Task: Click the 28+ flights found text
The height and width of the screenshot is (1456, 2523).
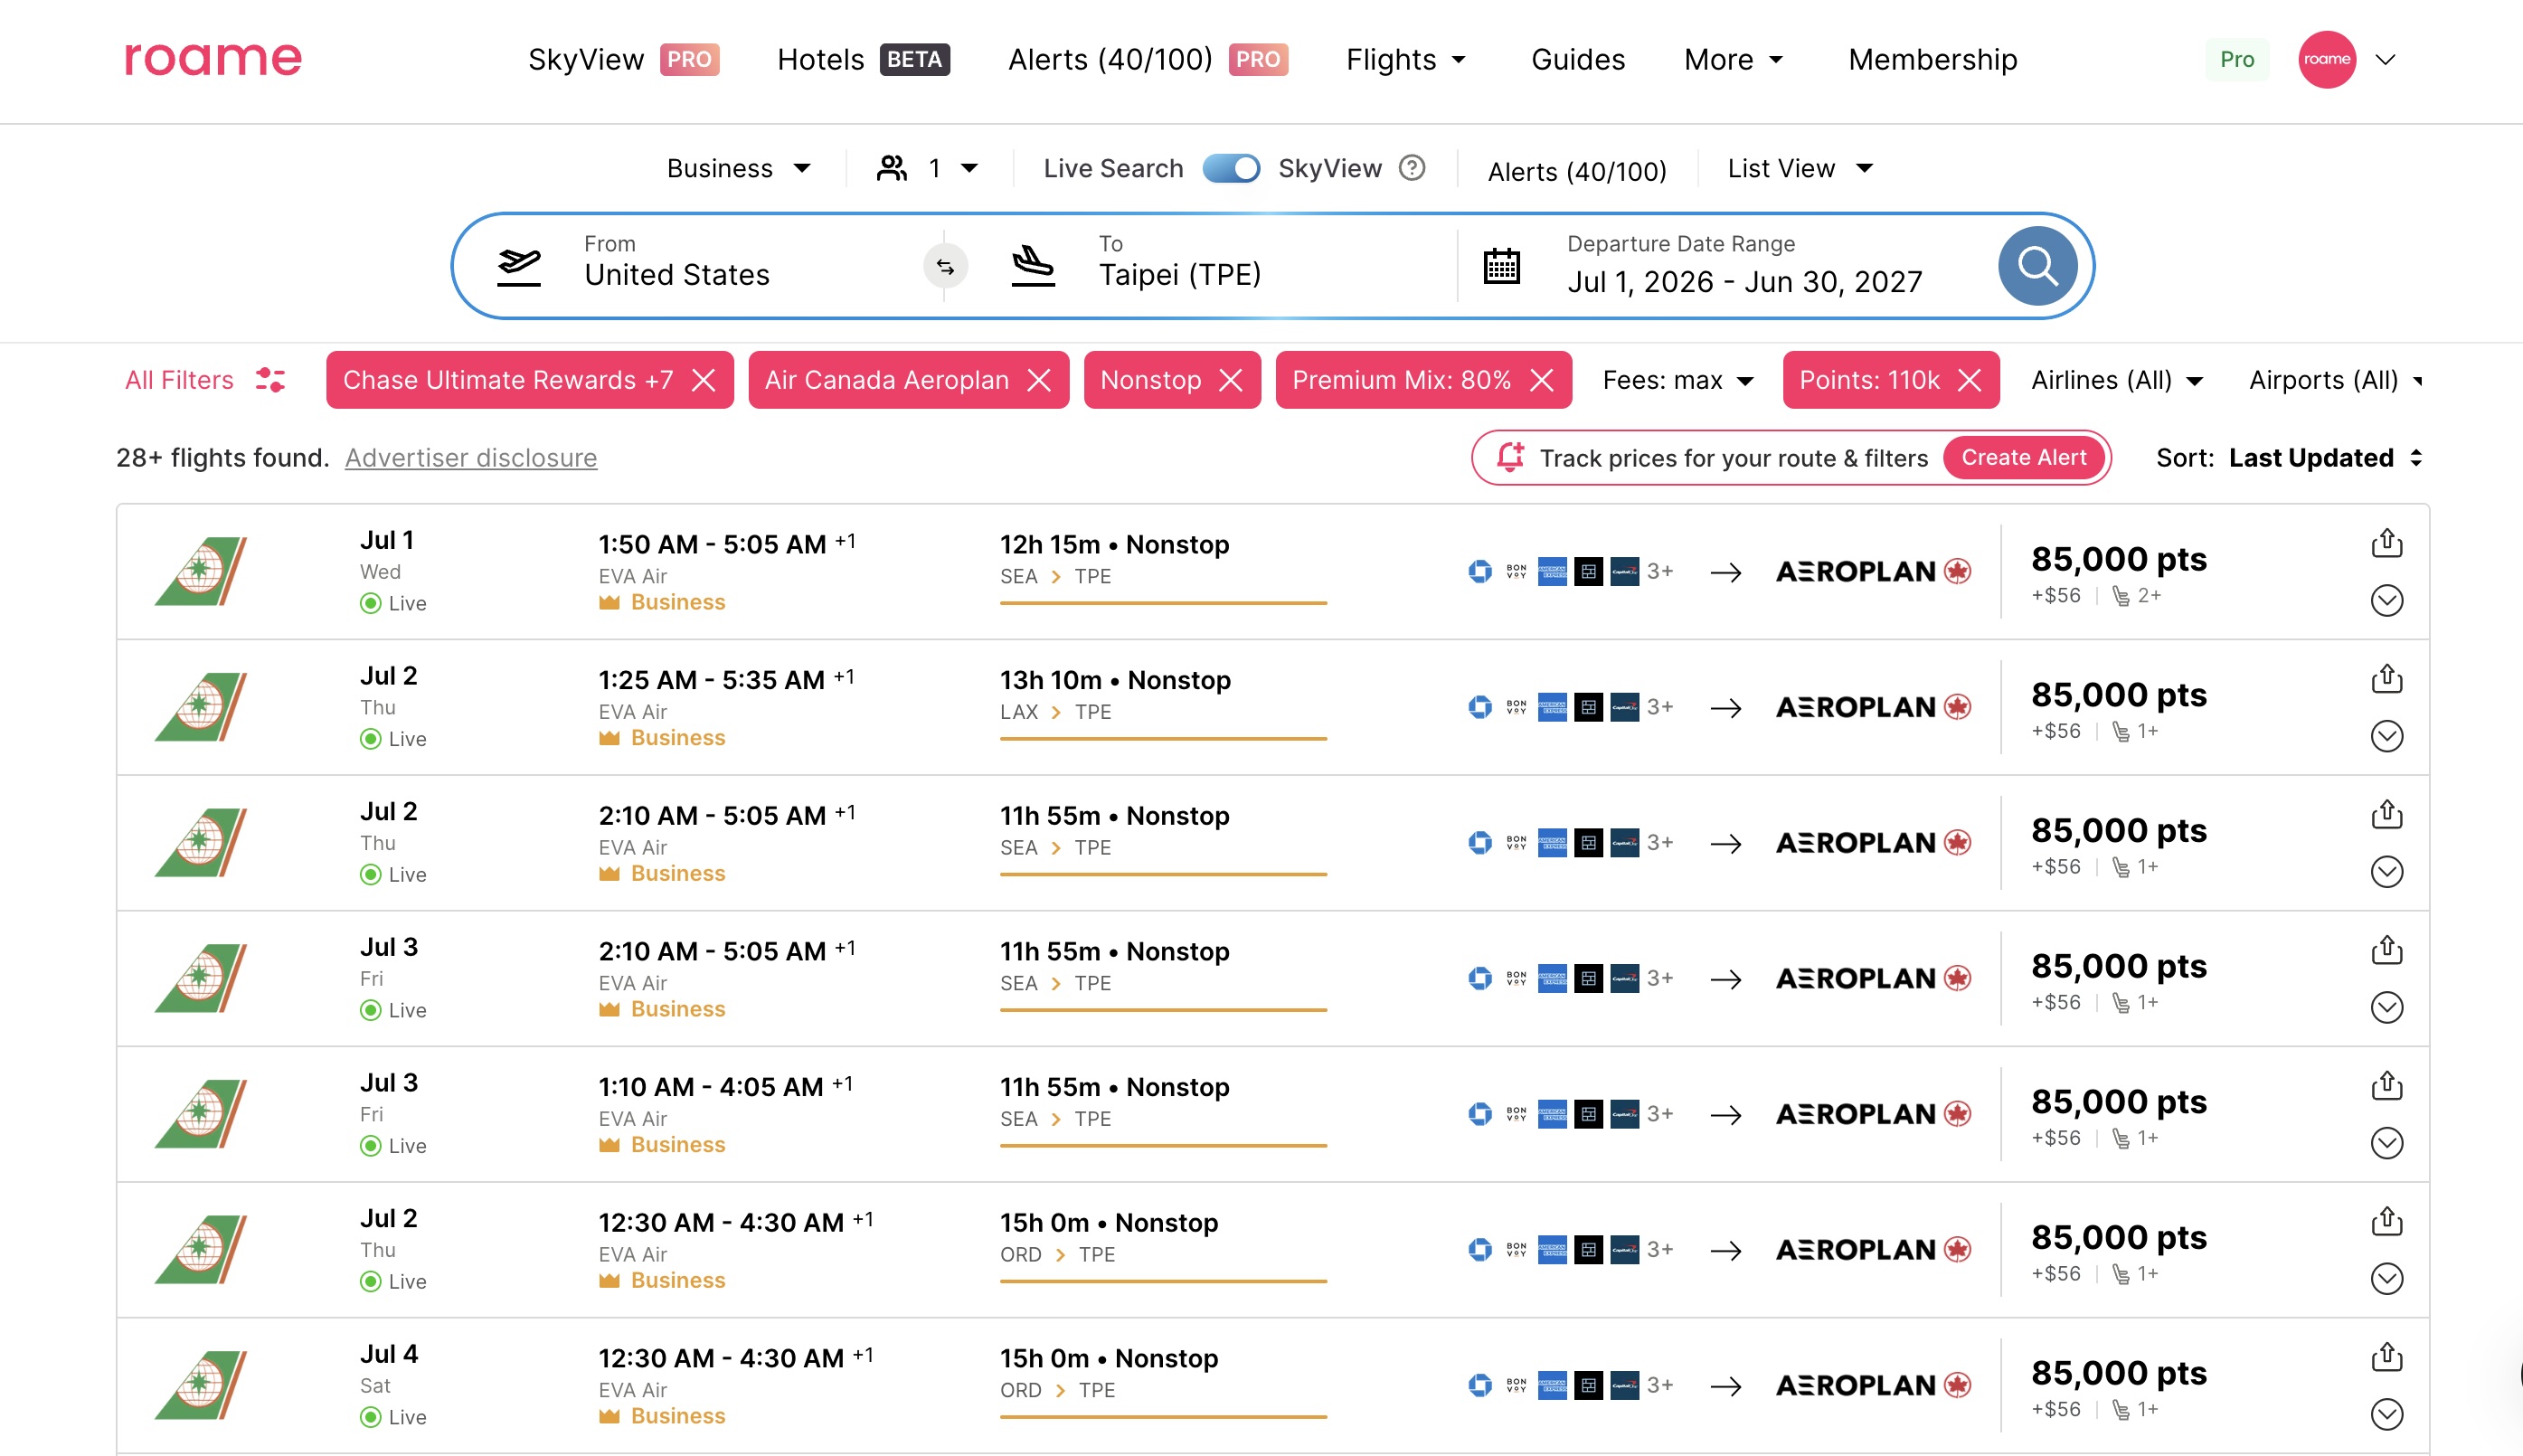Action: (x=222, y=457)
